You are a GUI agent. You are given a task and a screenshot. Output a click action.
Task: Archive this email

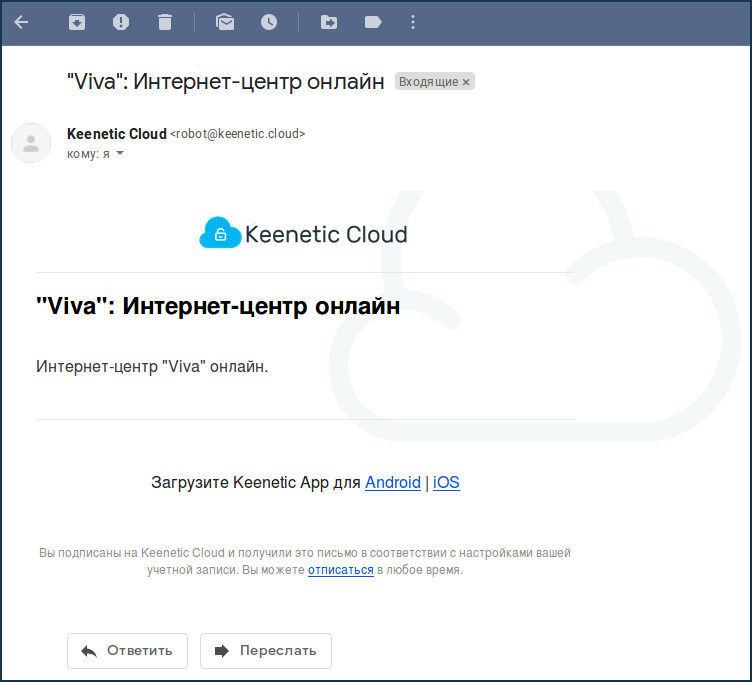[x=77, y=22]
